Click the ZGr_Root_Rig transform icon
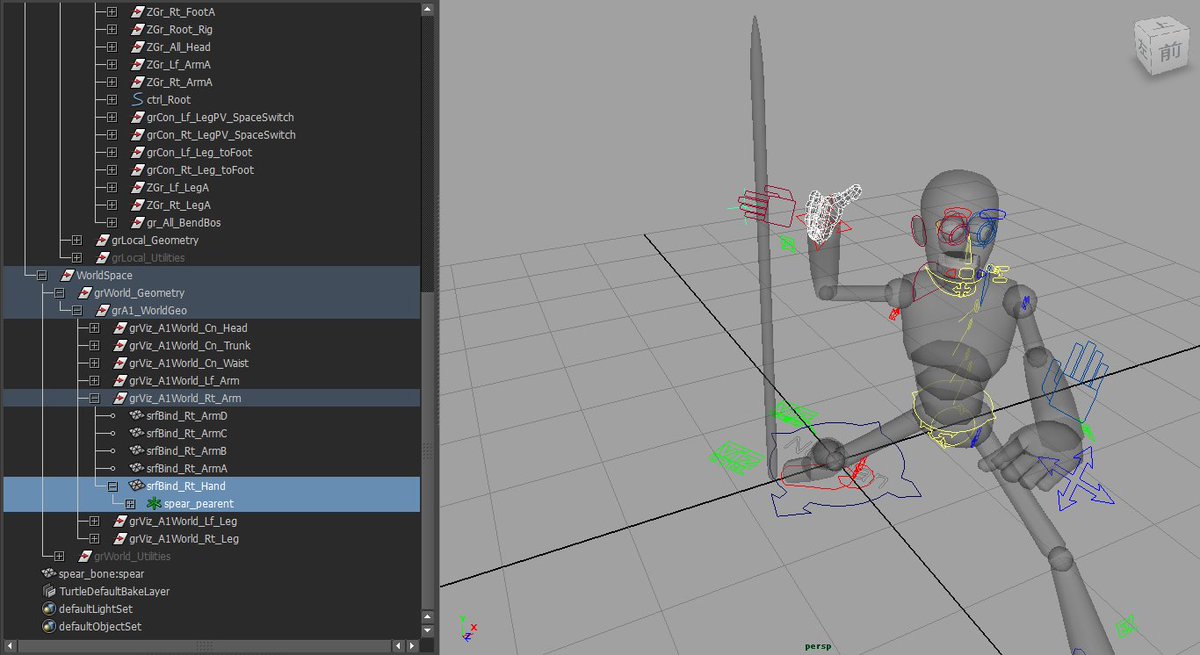The width and height of the screenshot is (1200, 655). point(138,30)
